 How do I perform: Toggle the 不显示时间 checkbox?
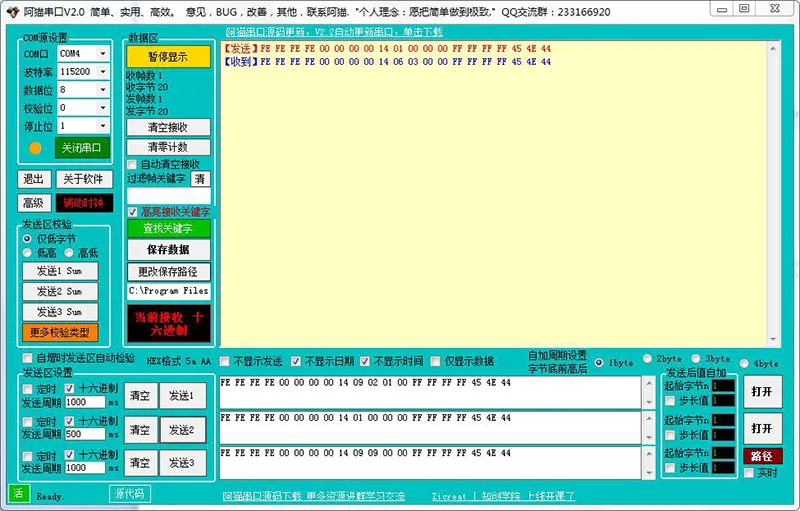(364, 361)
